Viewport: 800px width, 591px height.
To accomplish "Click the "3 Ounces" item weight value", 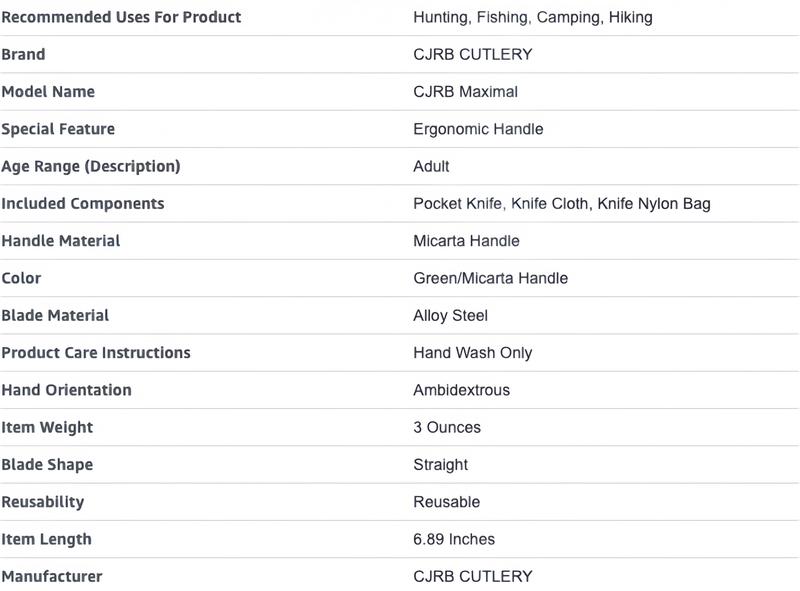I will tap(446, 427).
